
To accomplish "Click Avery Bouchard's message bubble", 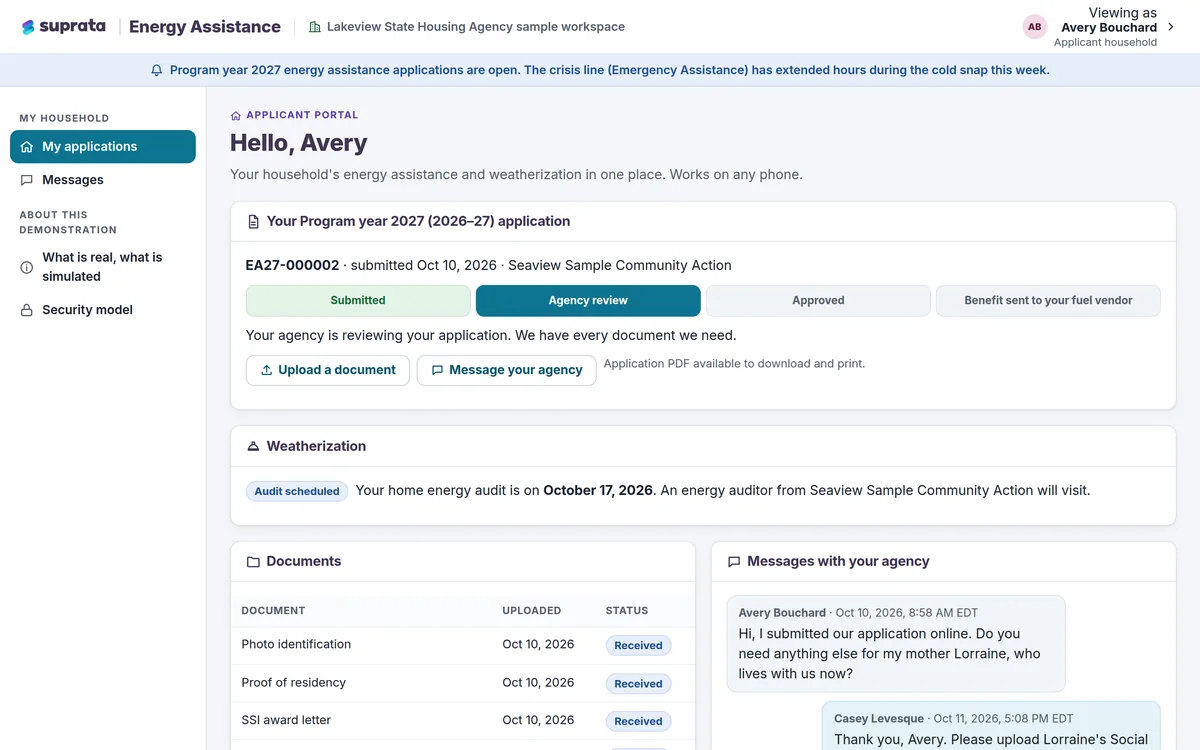I will (896, 644).
